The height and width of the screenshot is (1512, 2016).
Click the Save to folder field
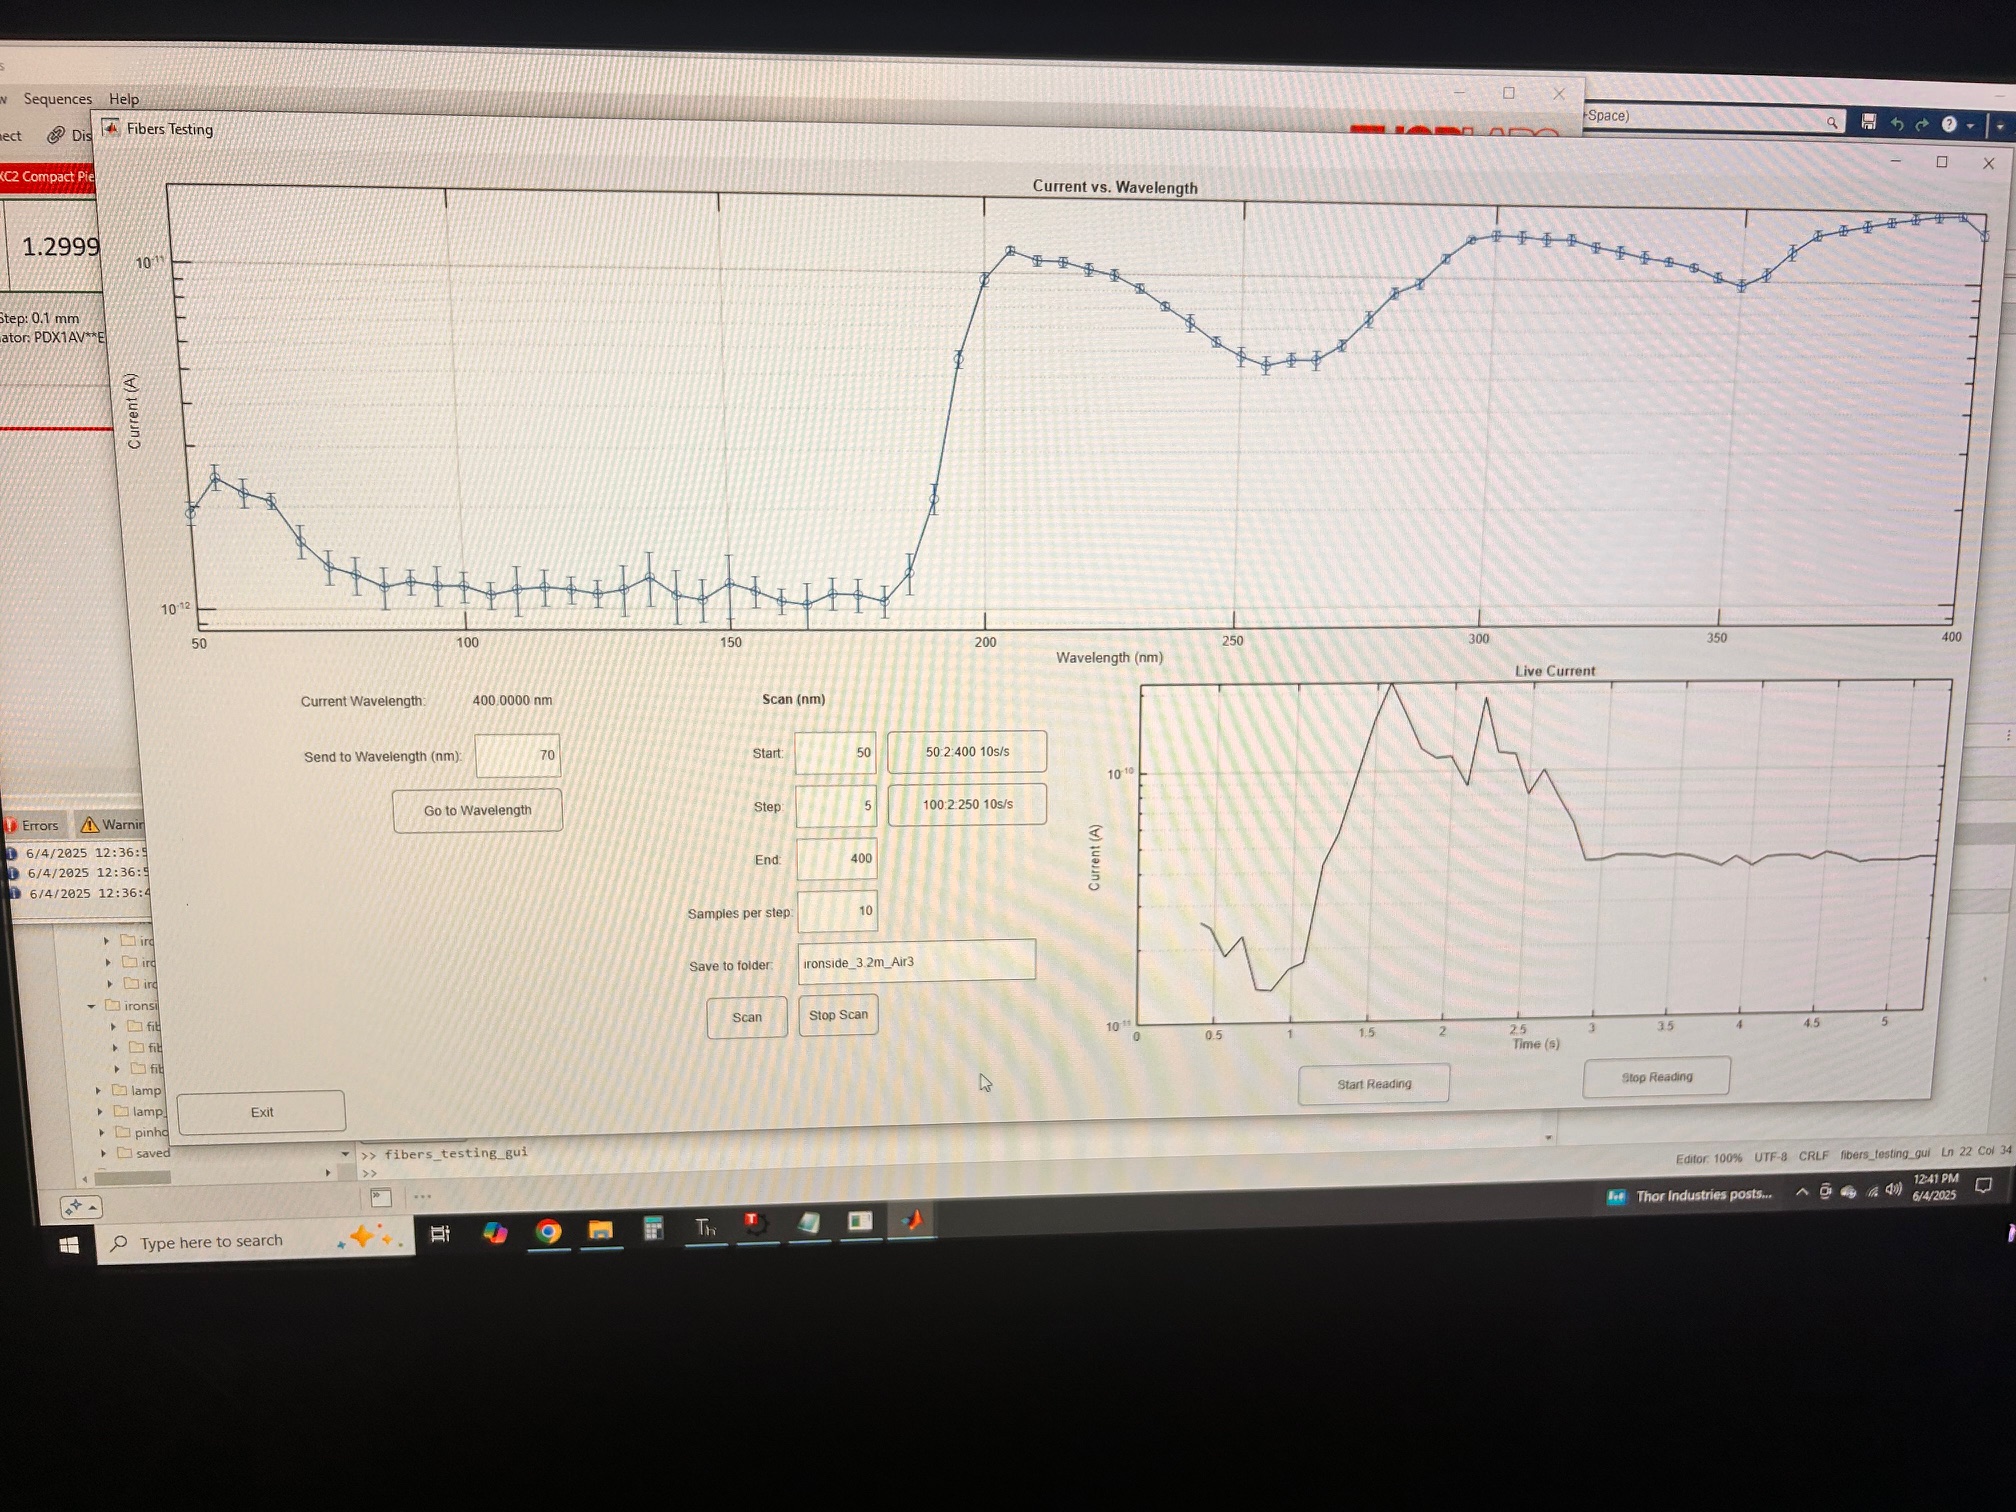[x=915, y=962]
